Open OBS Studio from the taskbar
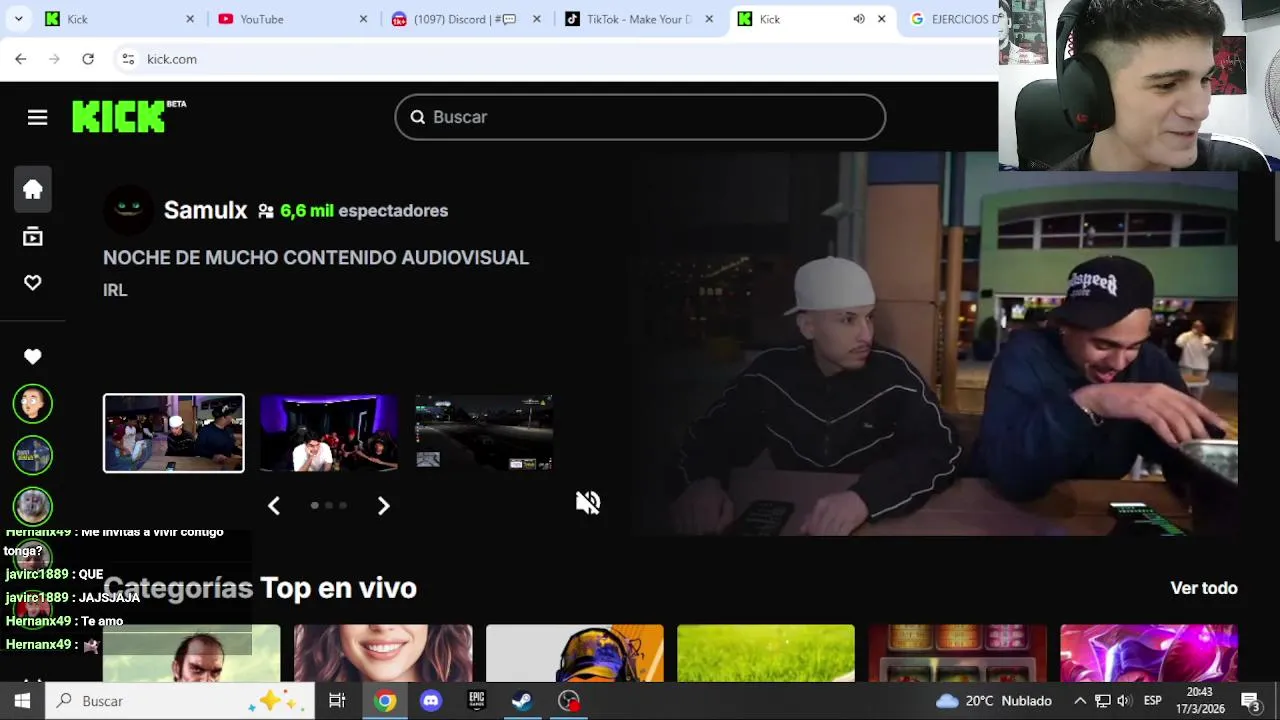Image resolution: width=1280 pixels, height=720 pixels. click(x=569, y=701)
